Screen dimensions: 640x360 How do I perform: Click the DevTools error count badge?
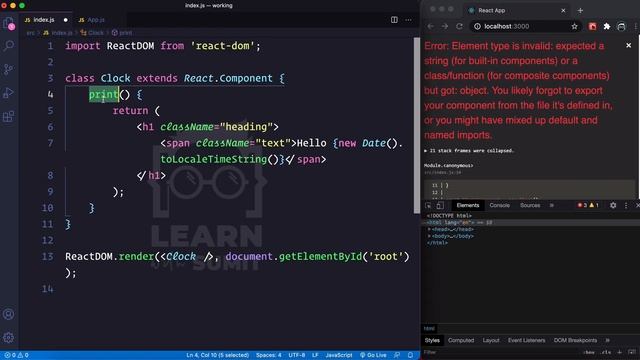pyautogui.click(x=582, y=205)
